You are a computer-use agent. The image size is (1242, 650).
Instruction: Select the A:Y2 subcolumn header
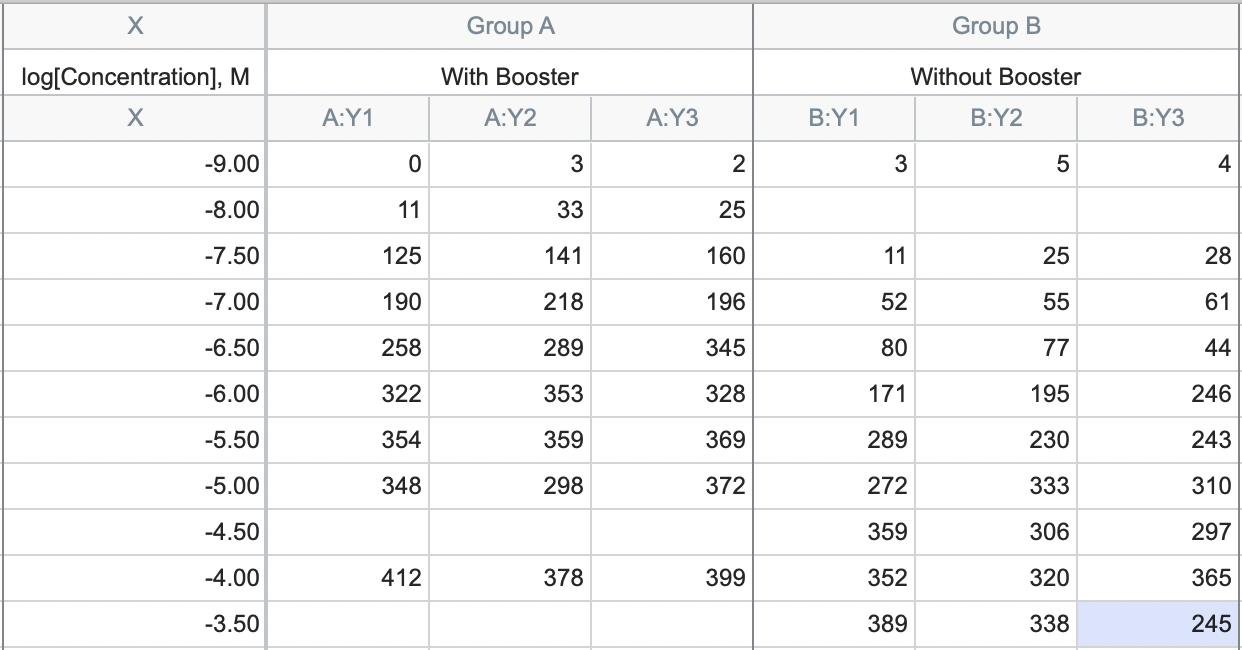(x=510, y=118)
